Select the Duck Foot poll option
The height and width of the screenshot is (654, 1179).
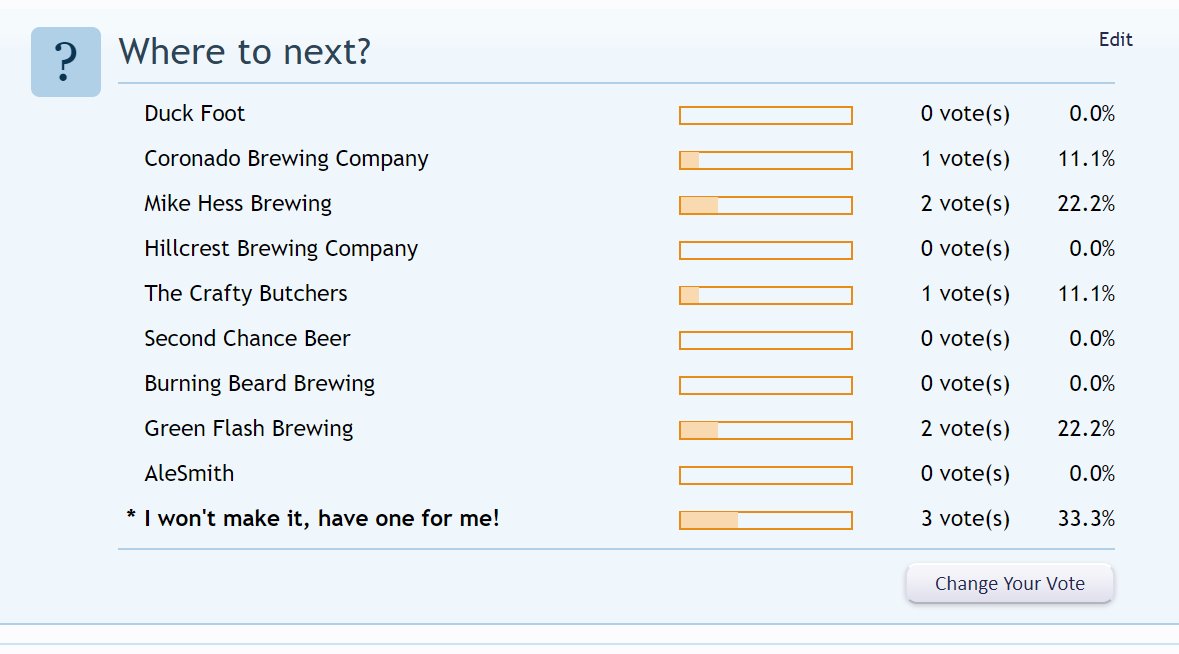point(194,114)
